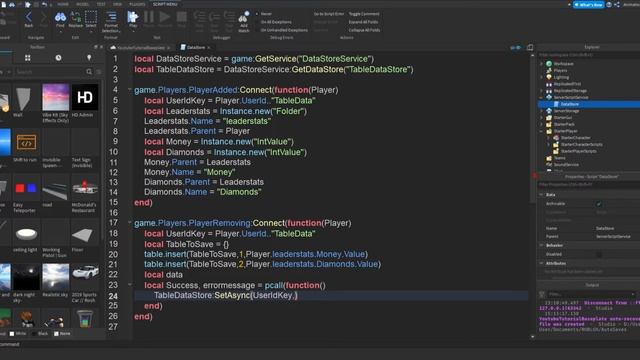Click the Add Watch icon
Image resolution: width=640 pixels, height=360 pixels.
coord(244,17)
